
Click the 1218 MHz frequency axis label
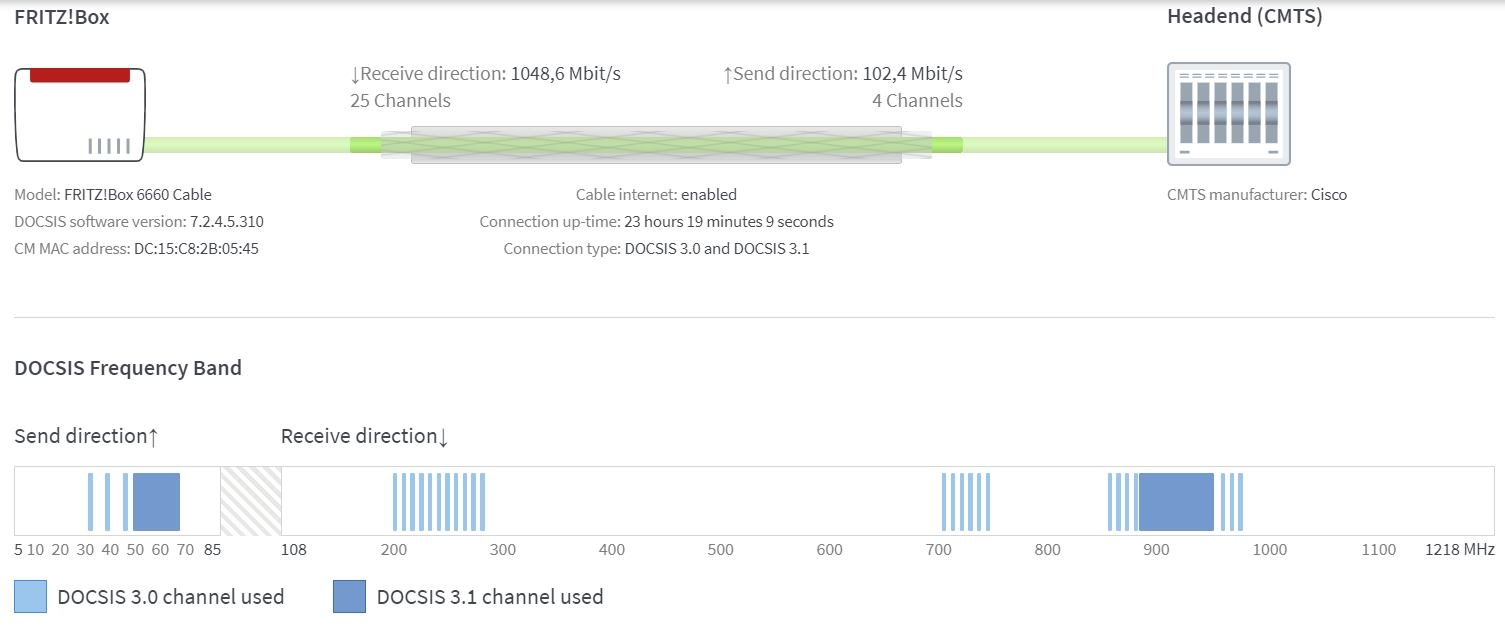1460,550
